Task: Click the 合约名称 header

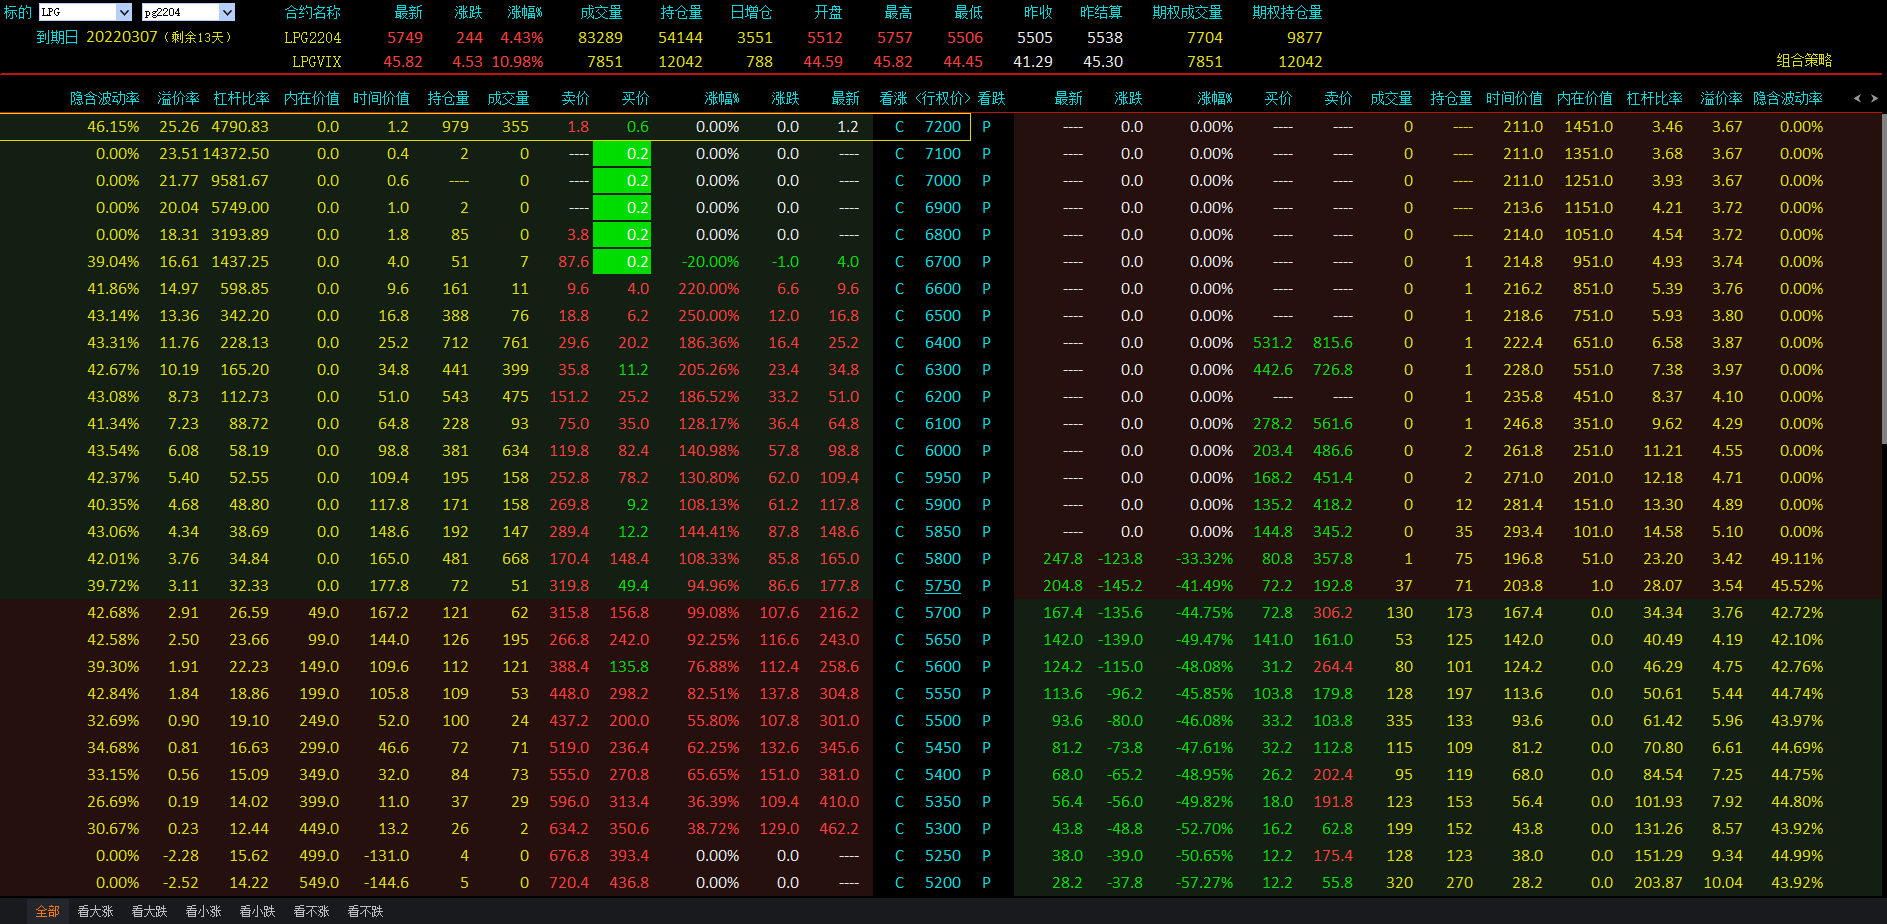Action: 312,12
